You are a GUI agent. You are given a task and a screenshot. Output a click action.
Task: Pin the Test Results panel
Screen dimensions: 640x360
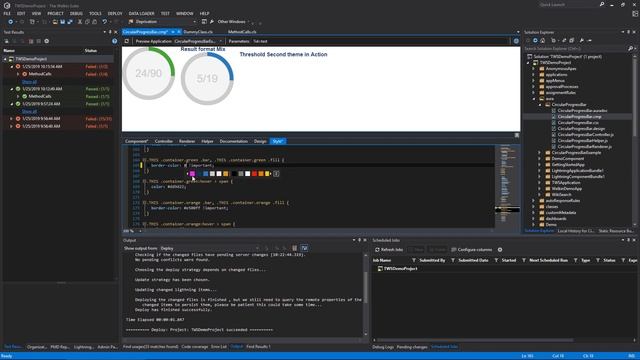110,32
